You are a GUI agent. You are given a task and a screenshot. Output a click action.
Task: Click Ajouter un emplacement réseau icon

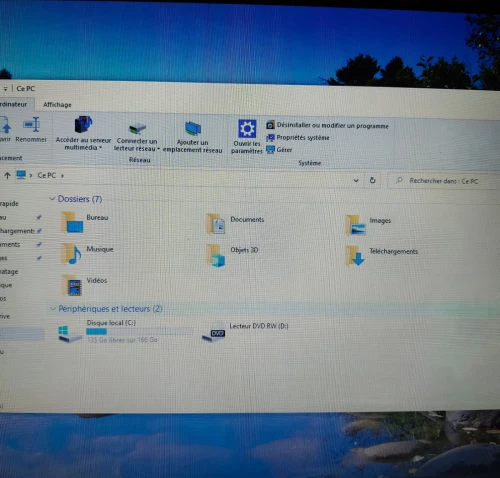[x=193, y=128]
